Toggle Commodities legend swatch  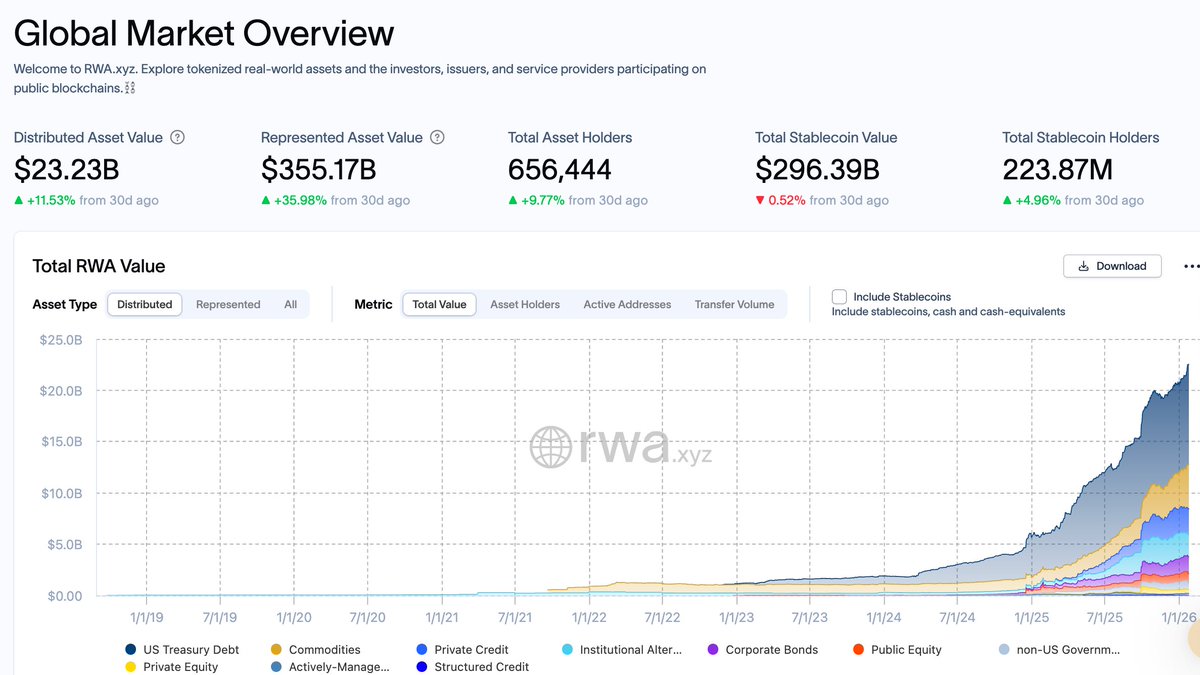tap(277, 650)
